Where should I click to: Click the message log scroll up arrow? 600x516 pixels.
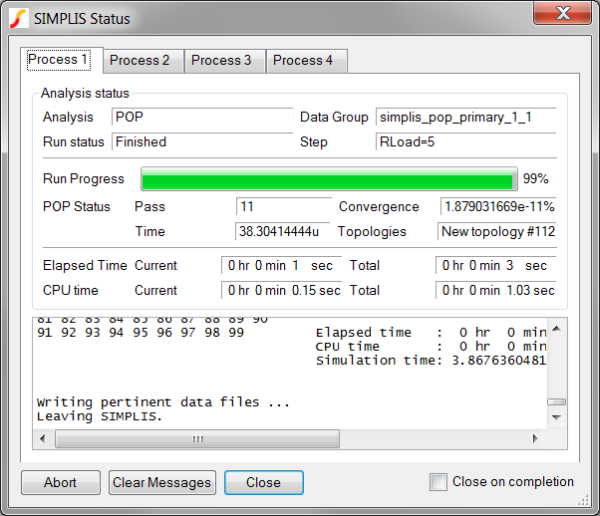[x=557, y=328]
